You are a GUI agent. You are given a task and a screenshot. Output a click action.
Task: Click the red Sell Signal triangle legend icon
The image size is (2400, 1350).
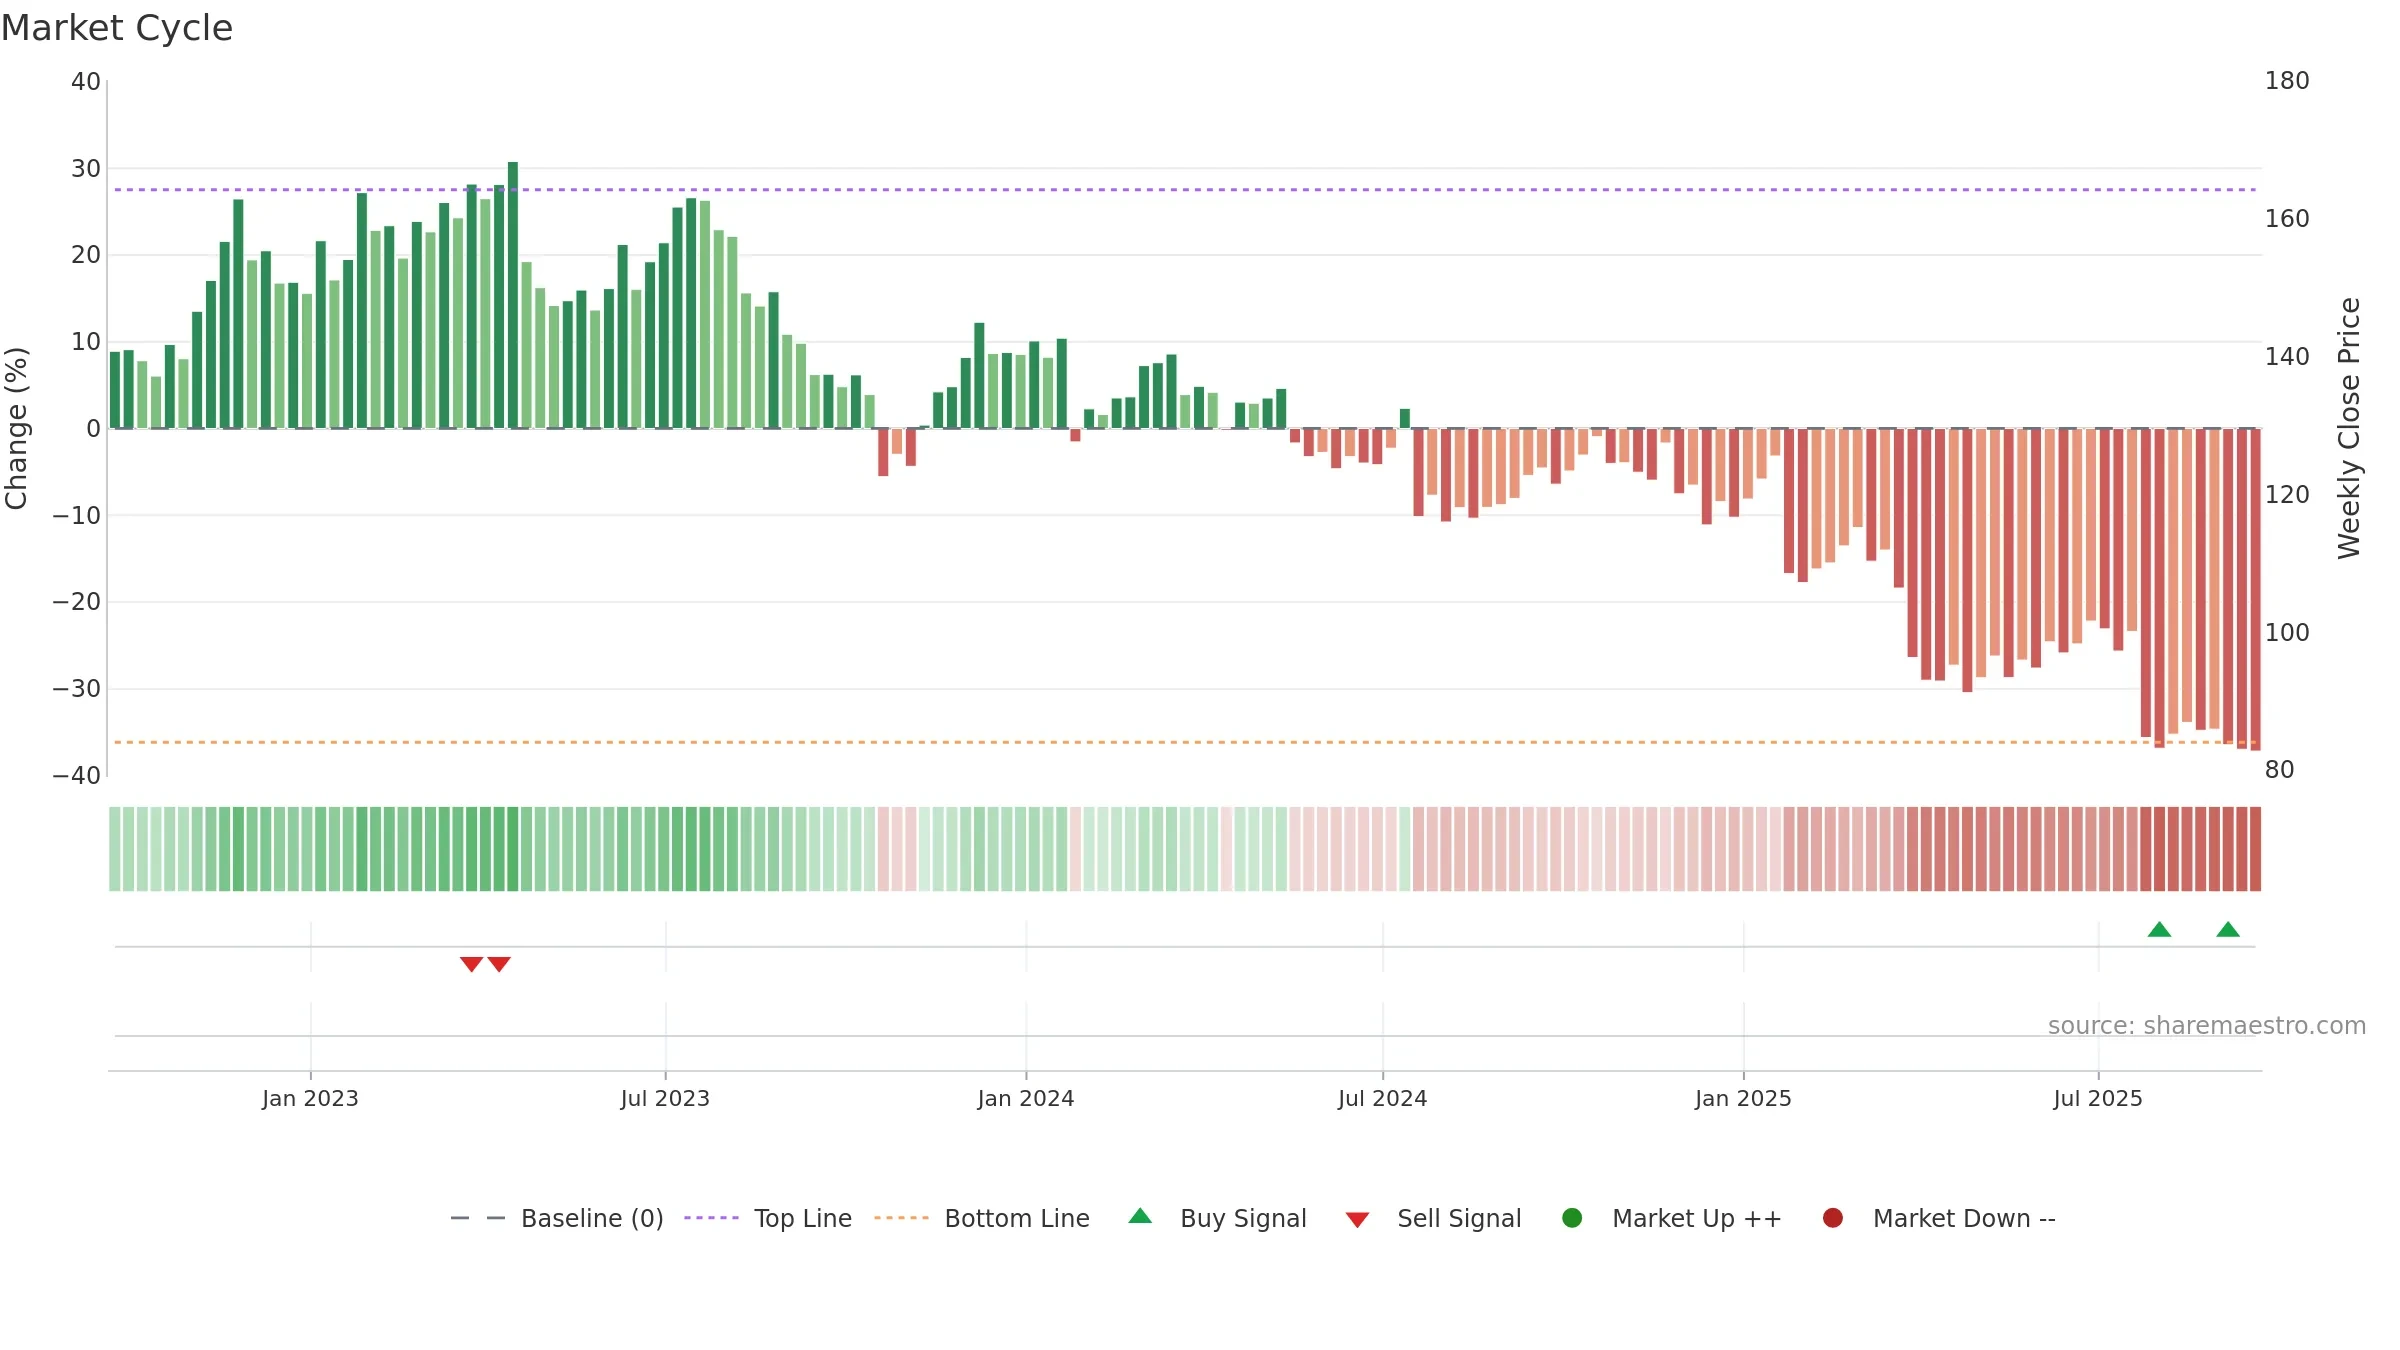pyautogui.click(x=1357, y=1220)
